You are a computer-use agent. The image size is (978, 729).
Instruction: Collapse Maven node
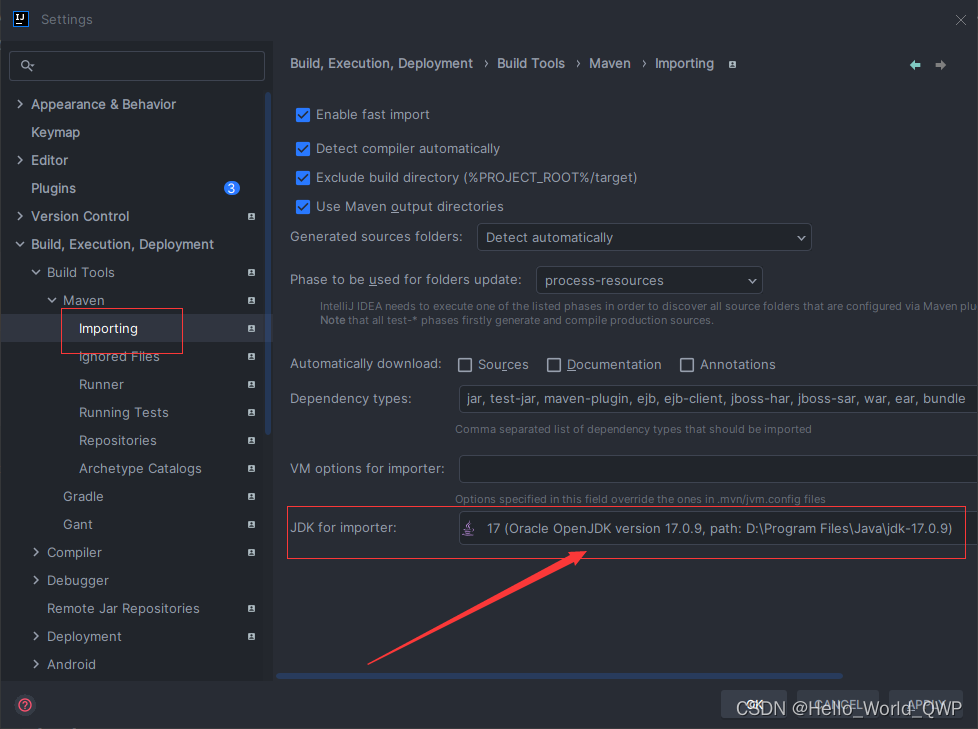pyautogui.click(x=52, y=301)
